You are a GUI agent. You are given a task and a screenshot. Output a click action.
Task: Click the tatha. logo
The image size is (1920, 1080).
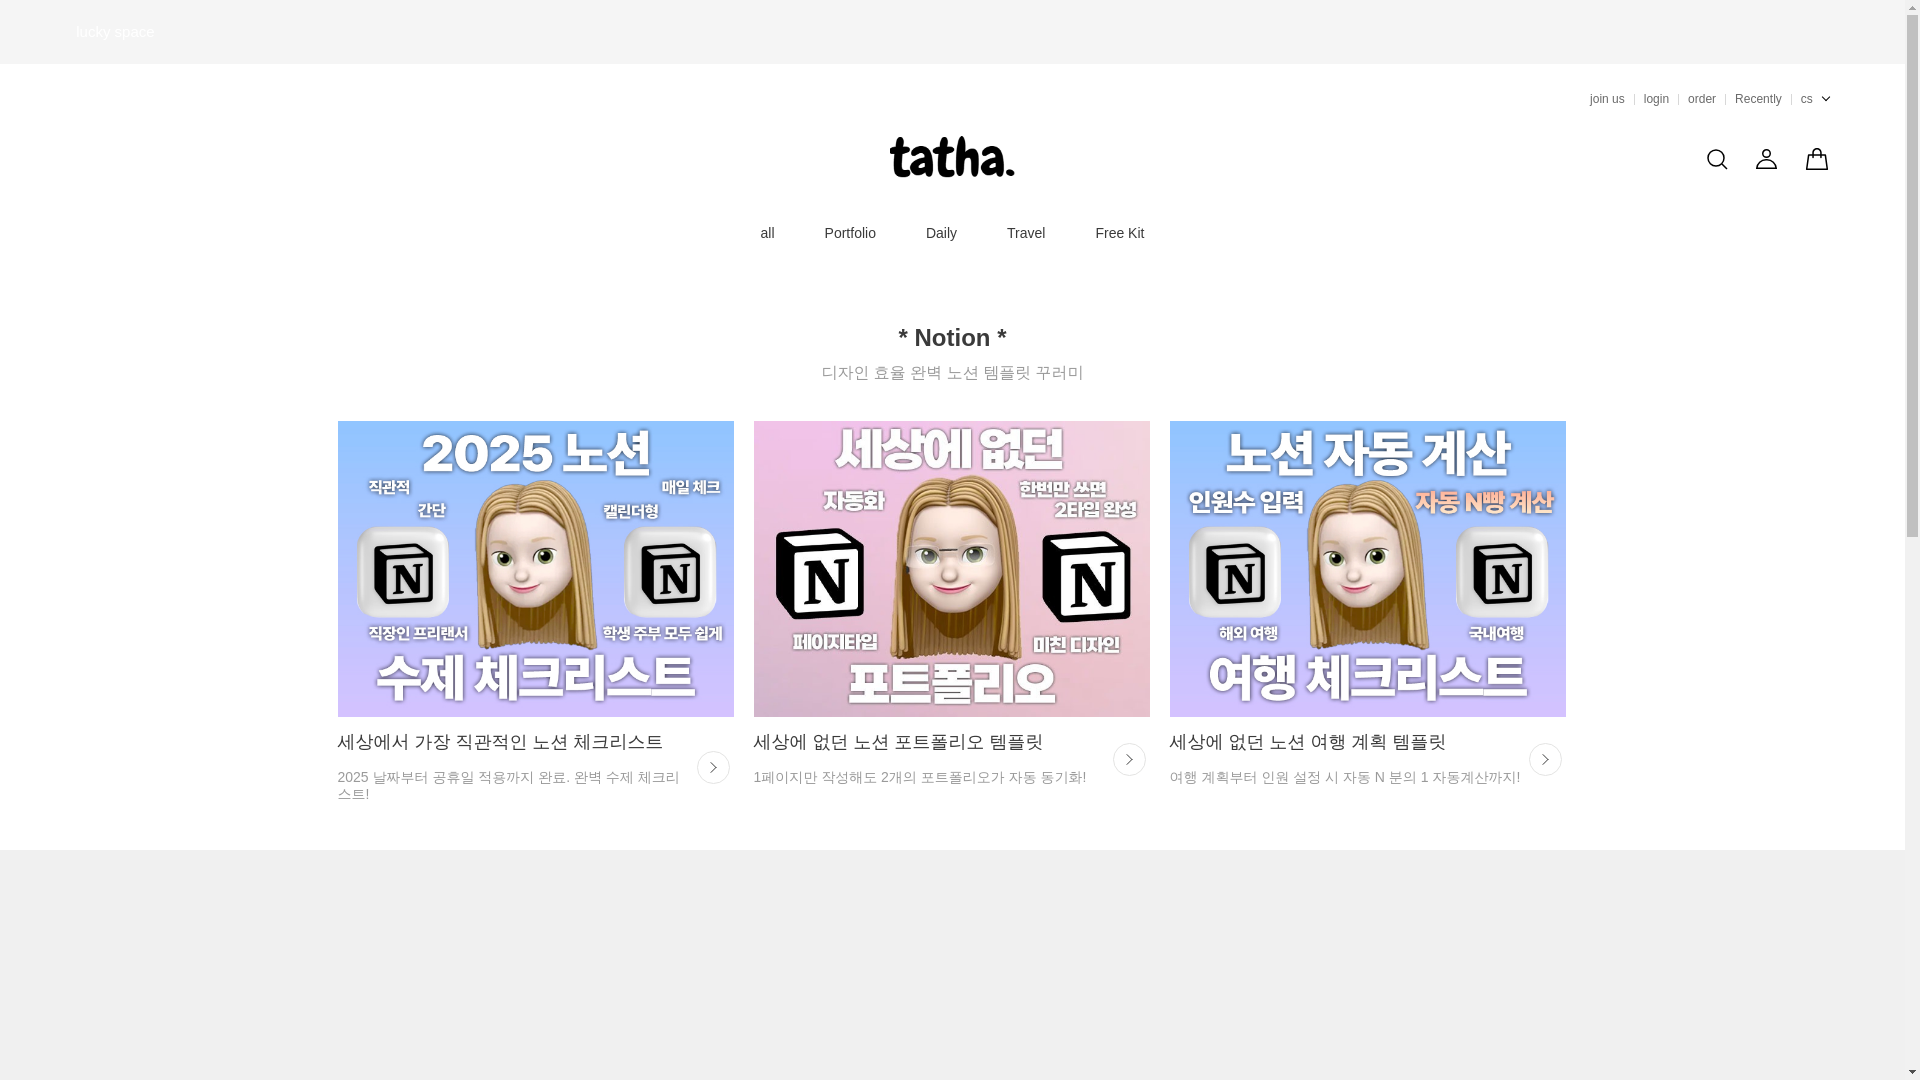952,157
